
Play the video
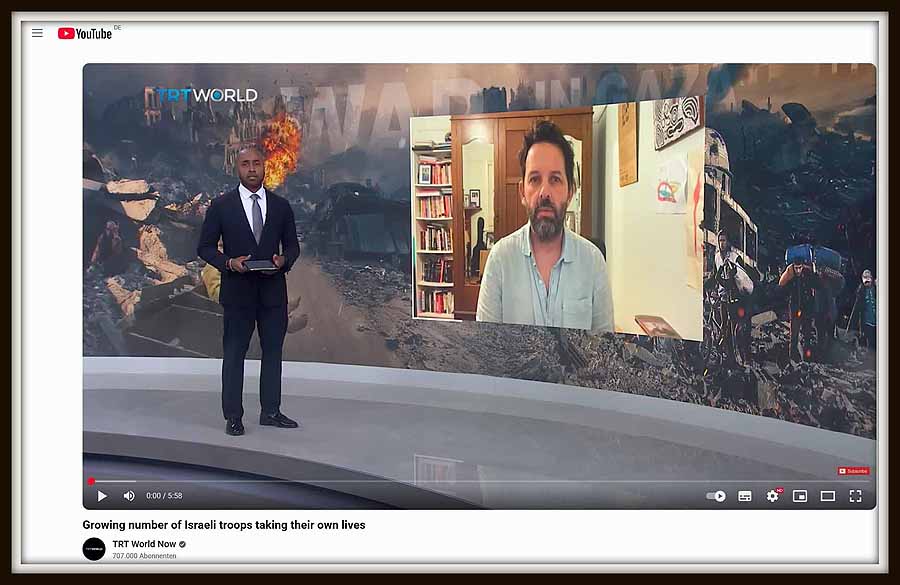pos(102,496)
